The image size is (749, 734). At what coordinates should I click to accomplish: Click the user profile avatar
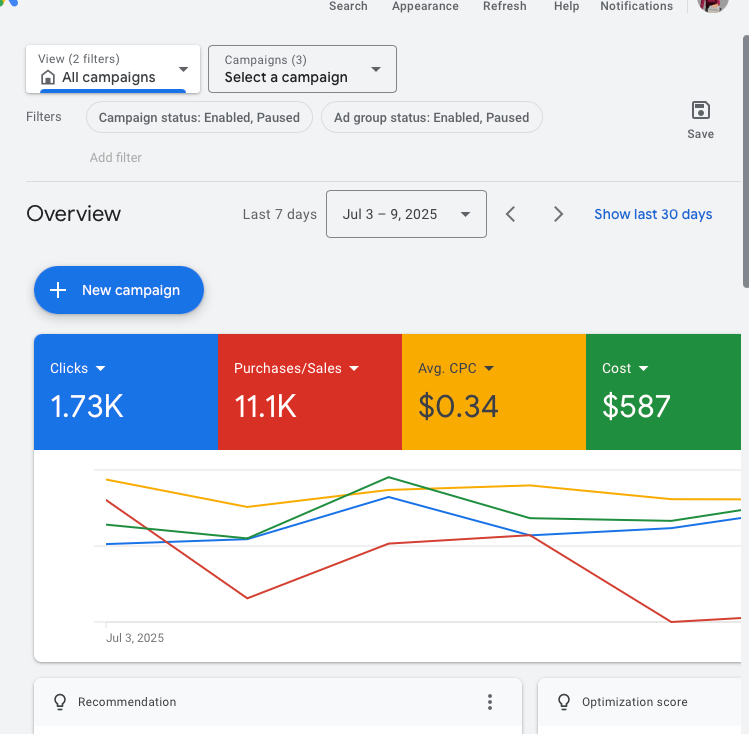point(712,5)
